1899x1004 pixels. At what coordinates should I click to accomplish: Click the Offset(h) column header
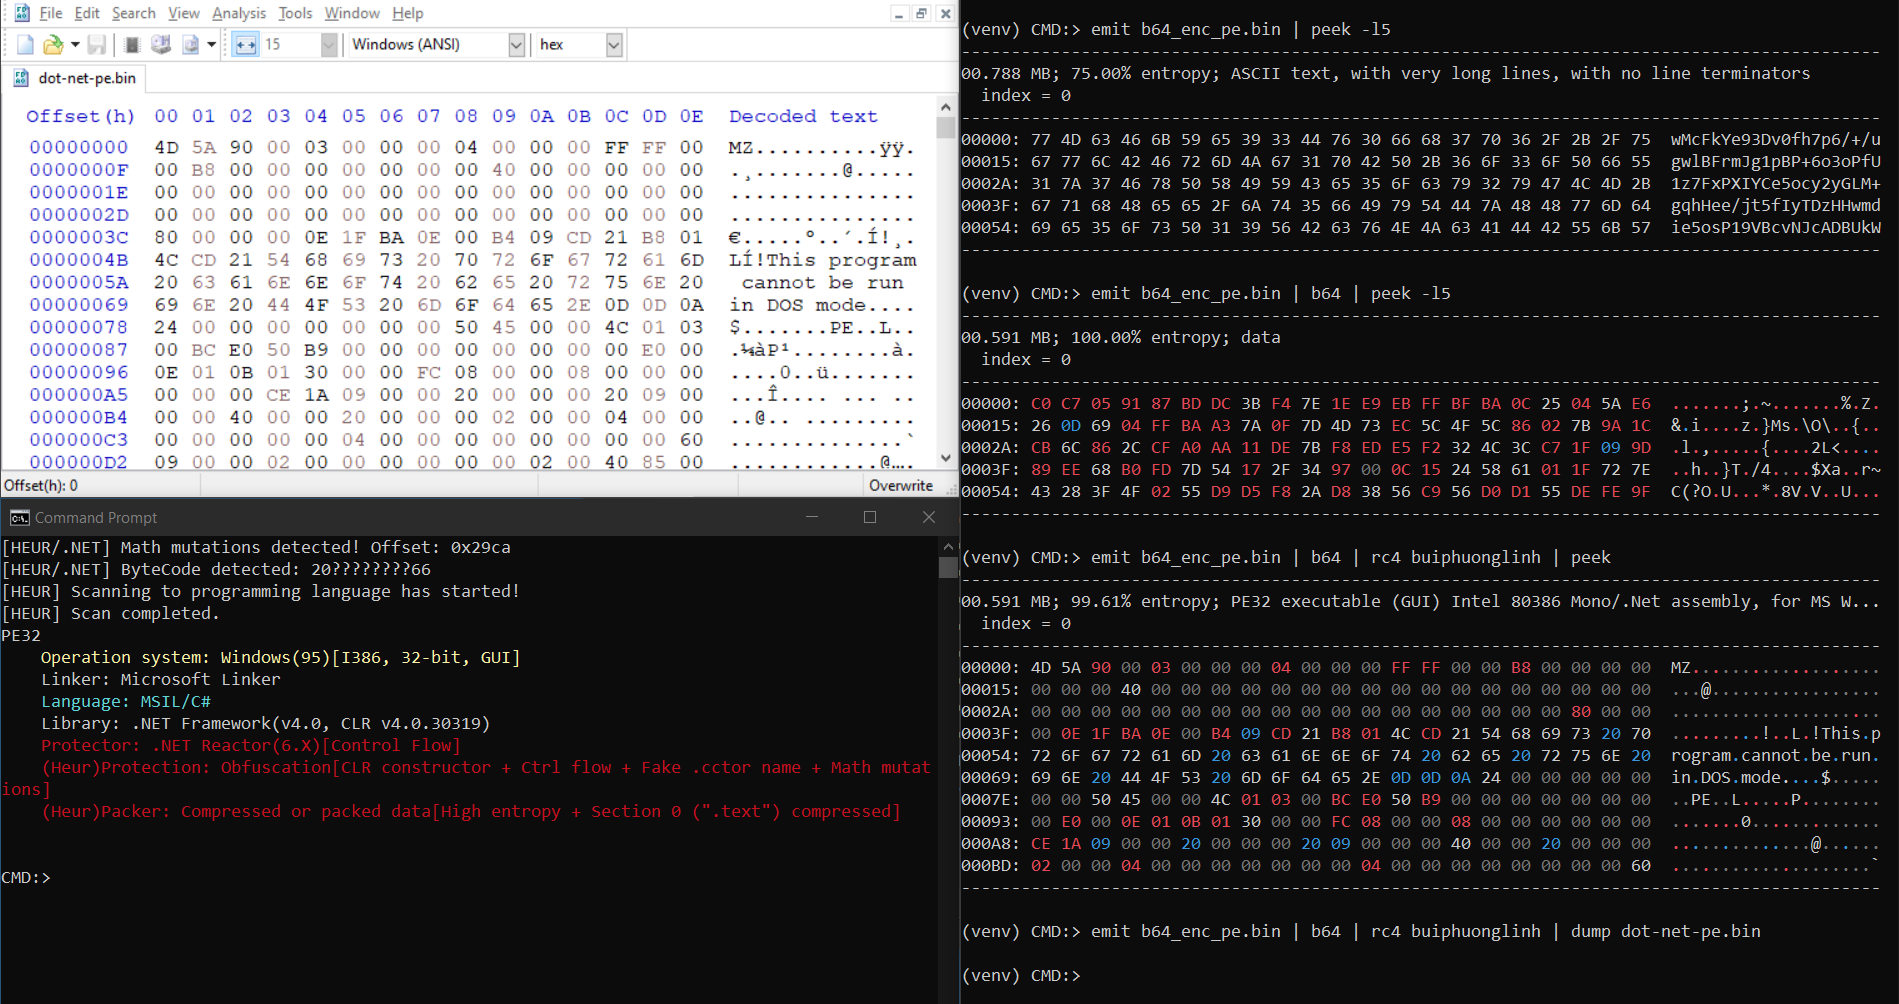(x=80, y=116)
